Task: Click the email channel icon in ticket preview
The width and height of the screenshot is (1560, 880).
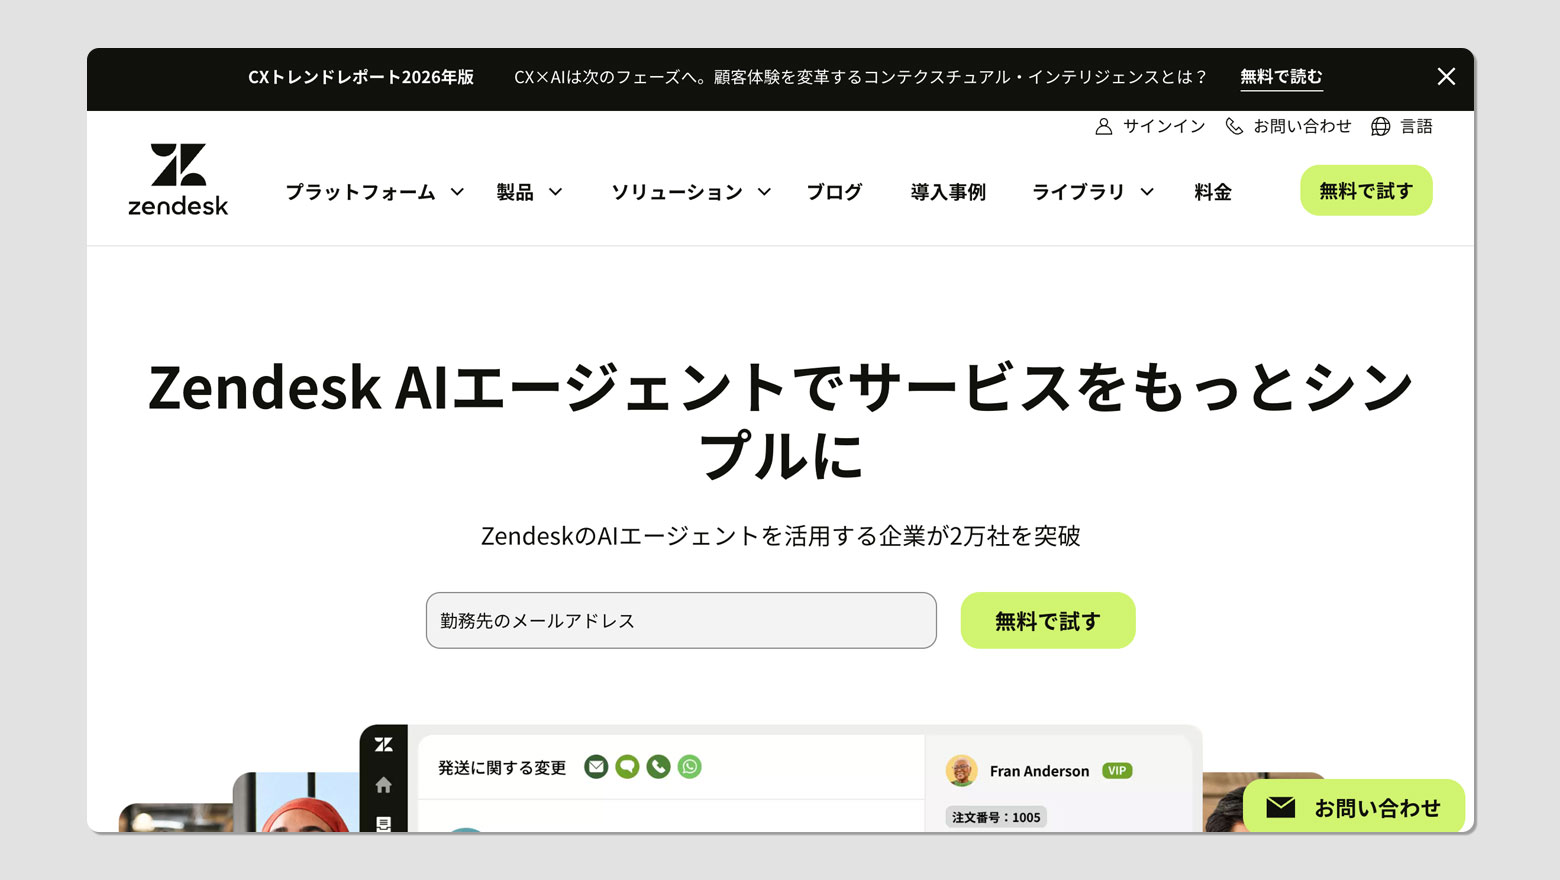Action: coord(596,767)
